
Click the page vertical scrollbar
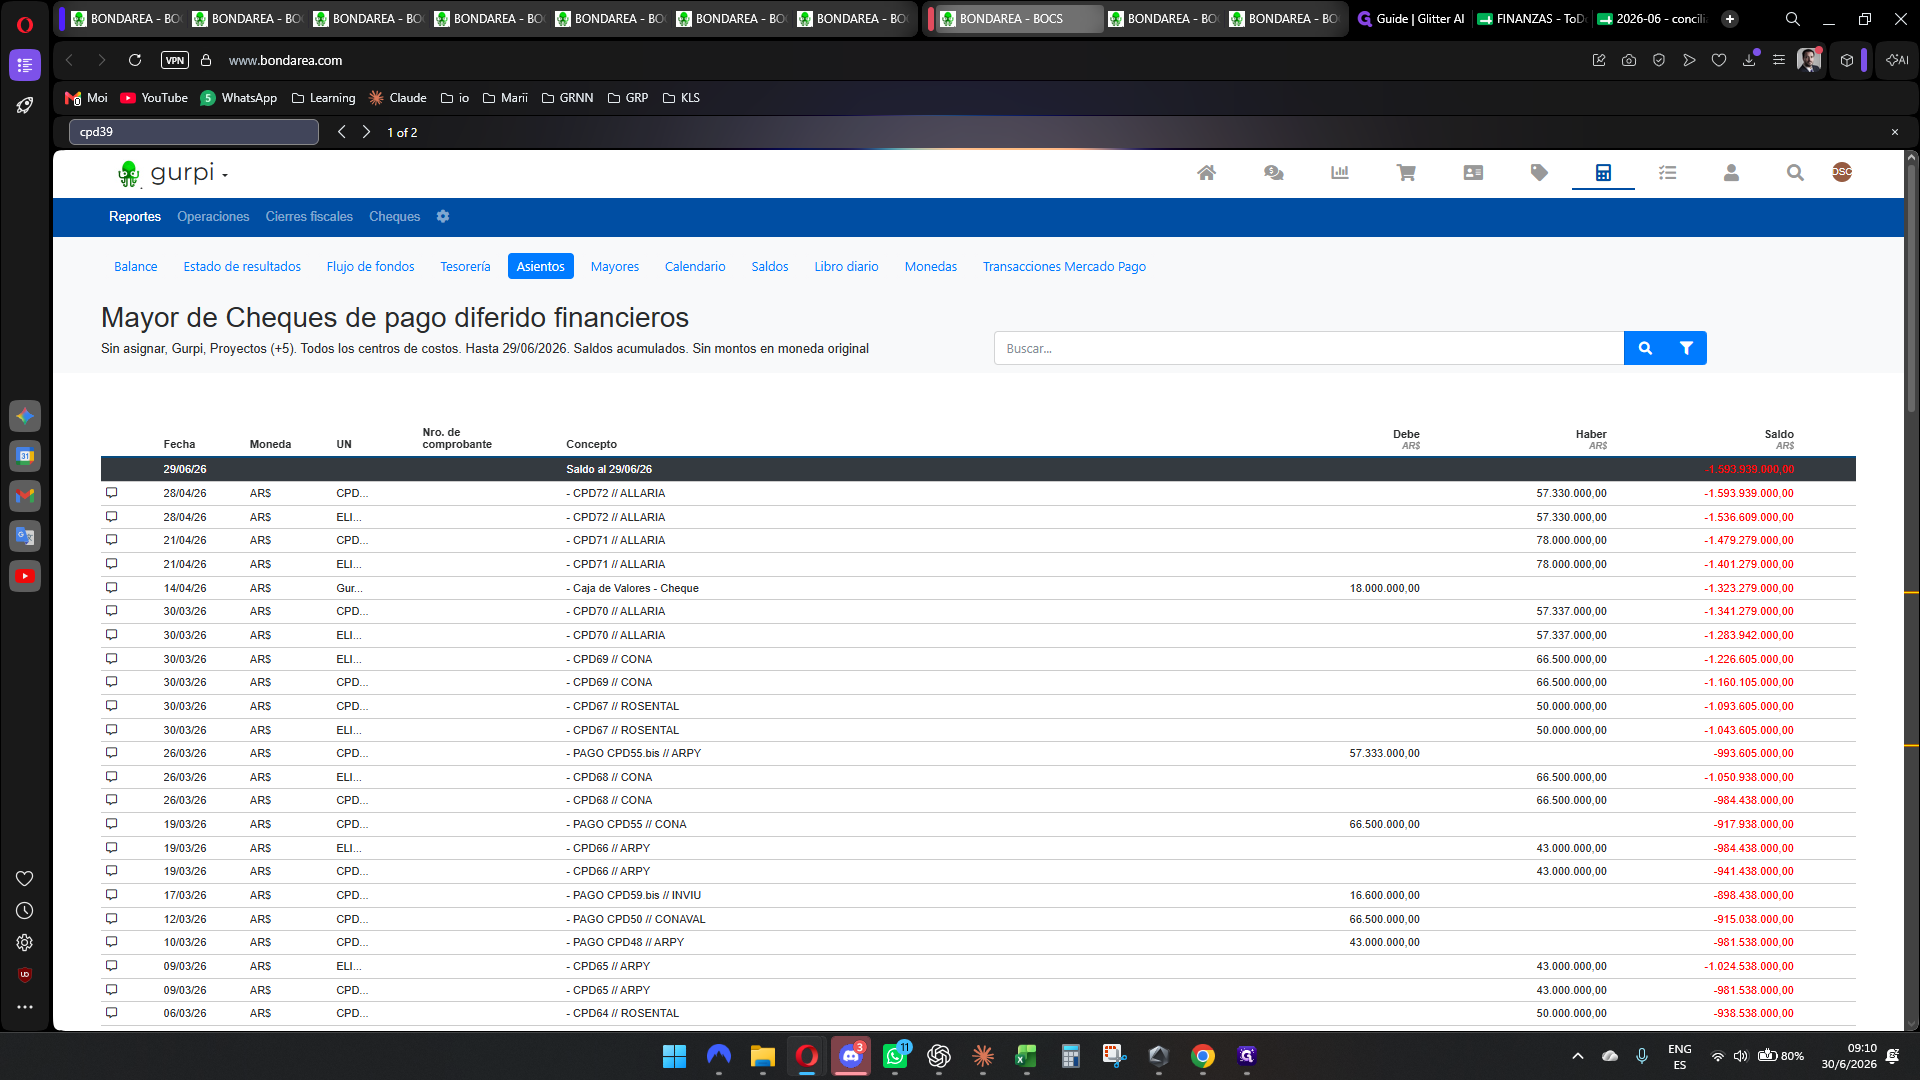(1911, 590)
